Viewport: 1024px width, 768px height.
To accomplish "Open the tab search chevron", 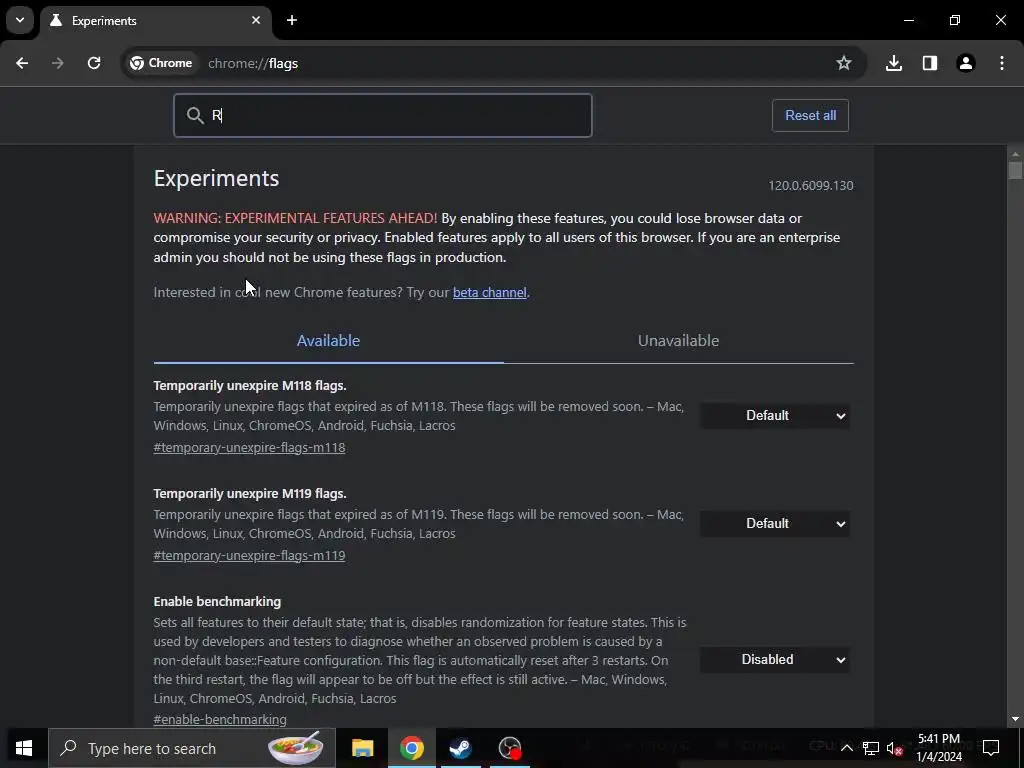I will 20,20.
